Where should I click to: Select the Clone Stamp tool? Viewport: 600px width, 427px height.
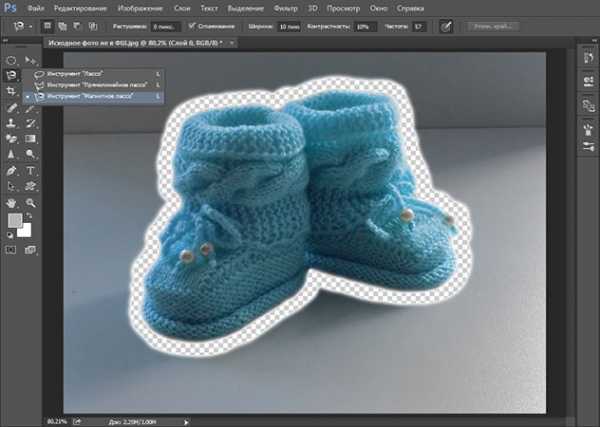click(x=11, y=123)
